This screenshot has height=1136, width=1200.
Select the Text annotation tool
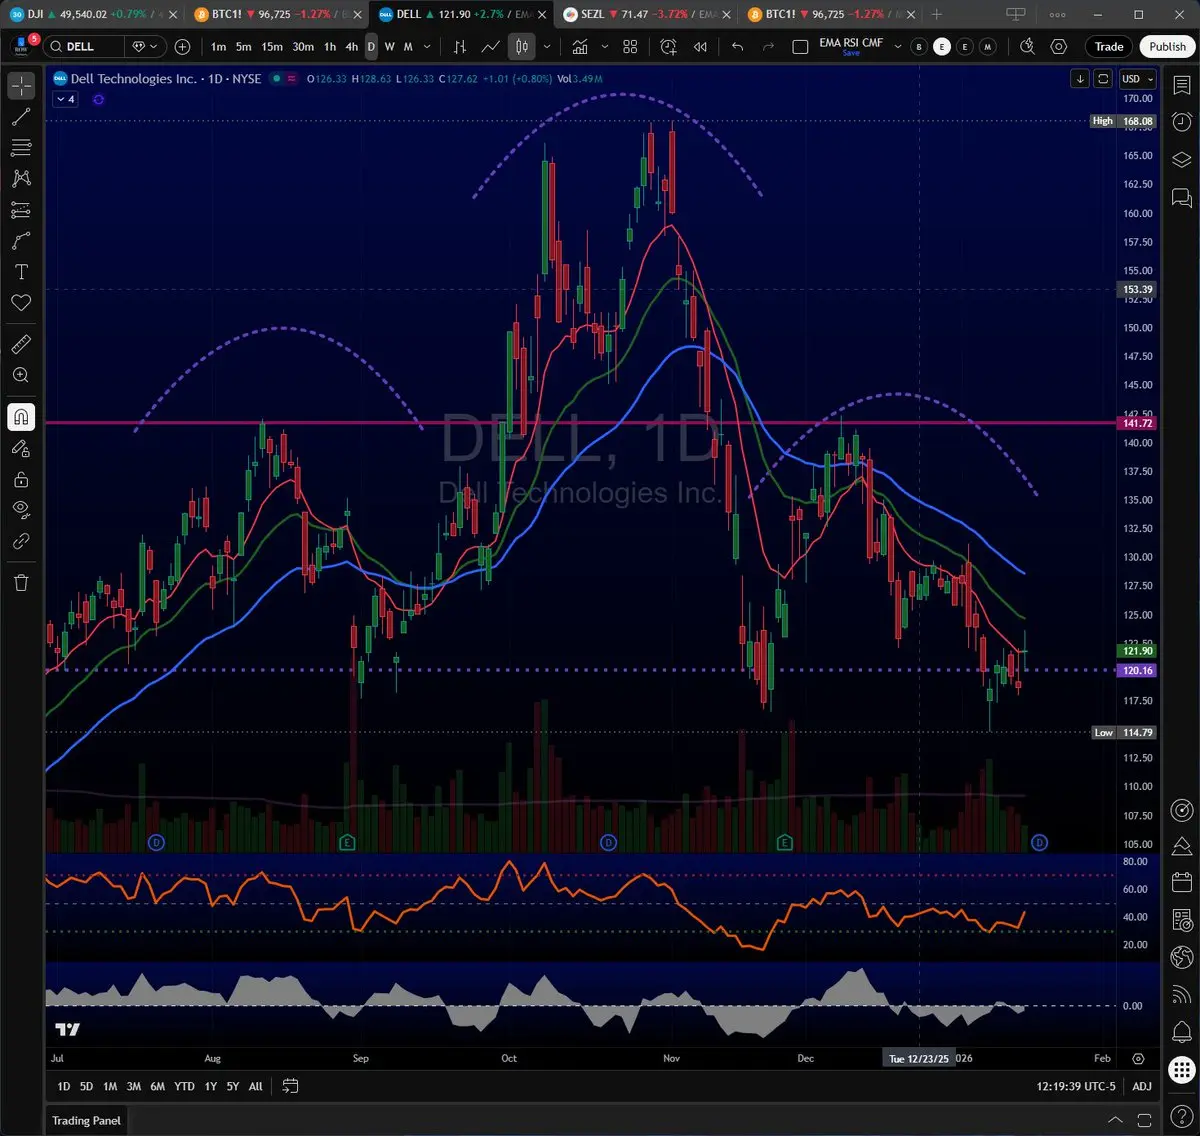pos(21,272)
